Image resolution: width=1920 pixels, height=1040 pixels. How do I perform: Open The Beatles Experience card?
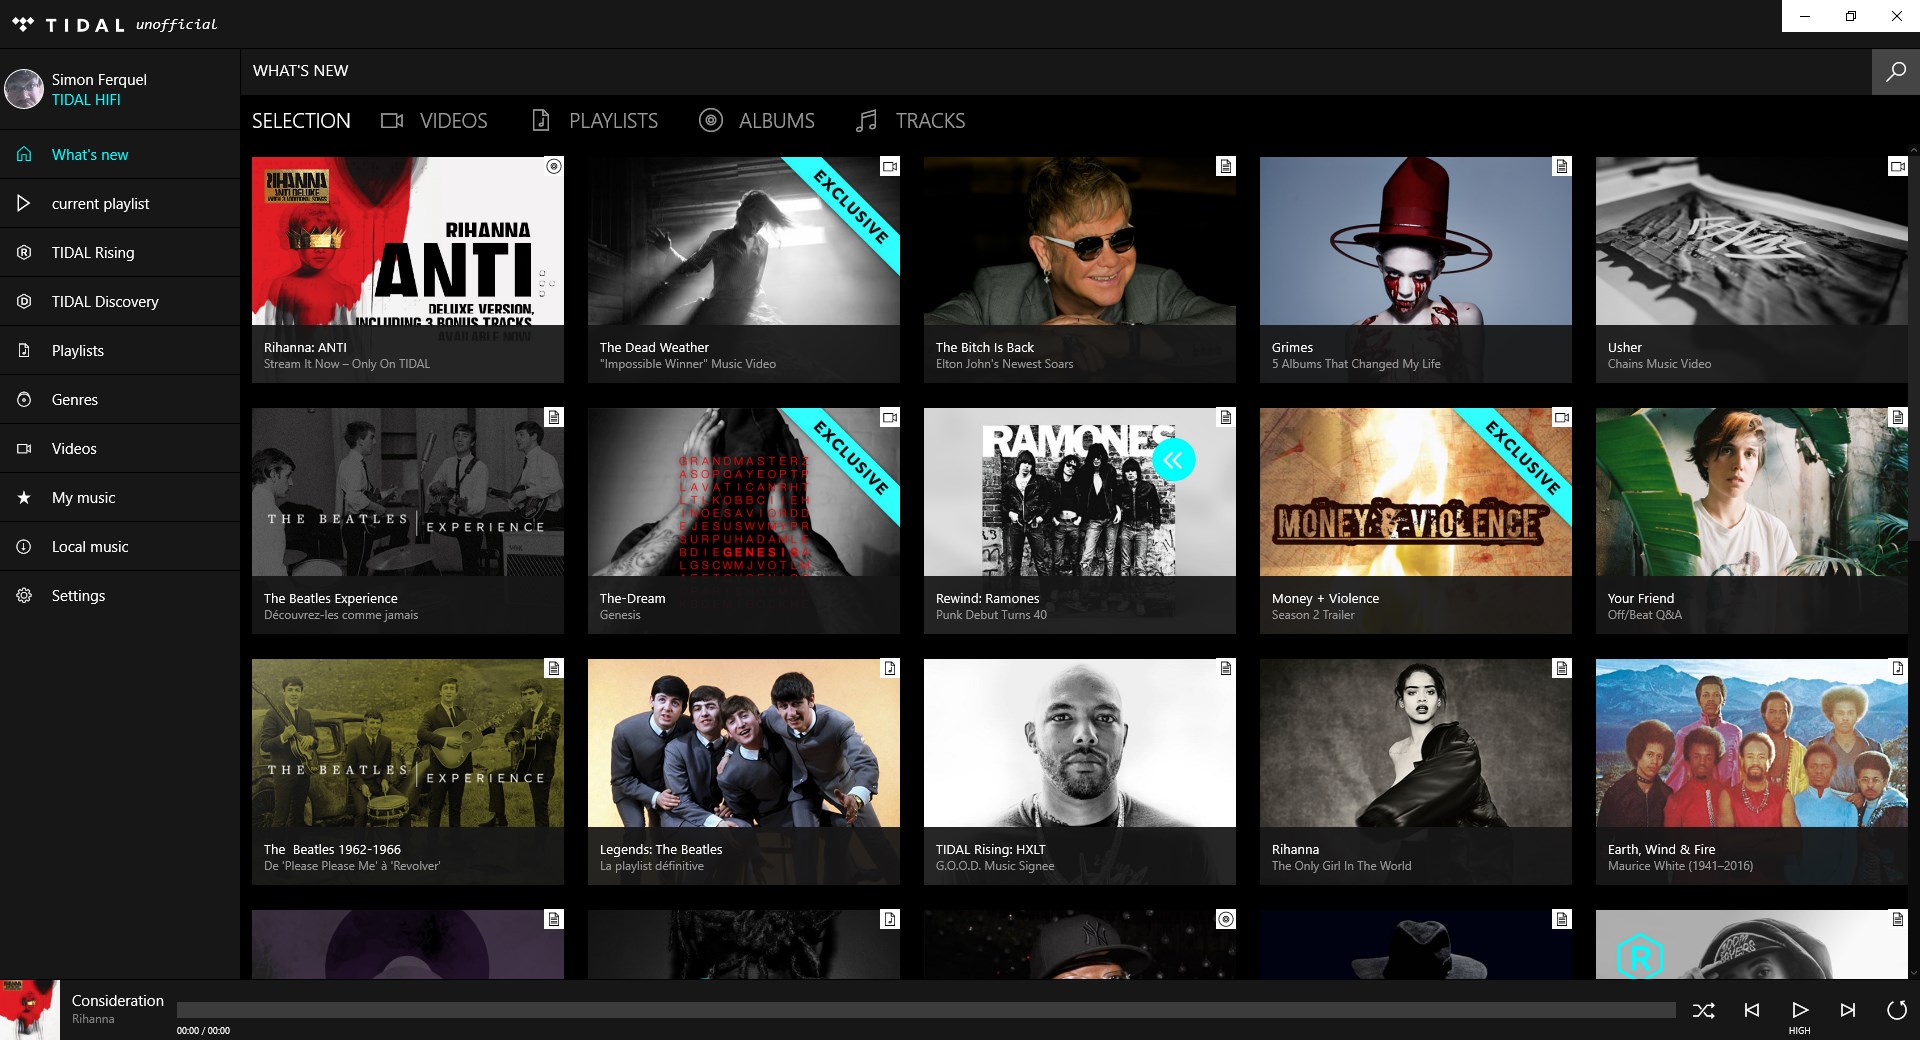(x=408, y=521)
